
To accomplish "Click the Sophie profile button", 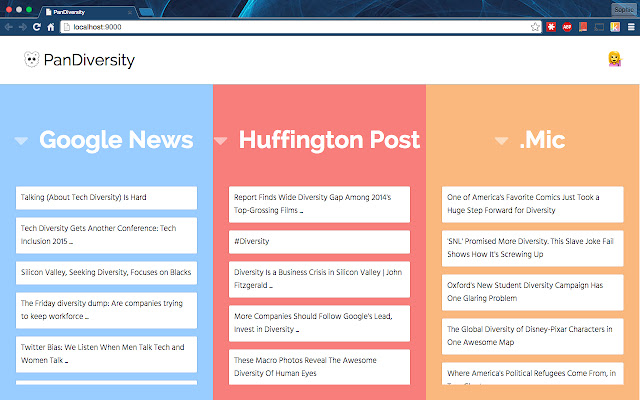I will 624,9.
